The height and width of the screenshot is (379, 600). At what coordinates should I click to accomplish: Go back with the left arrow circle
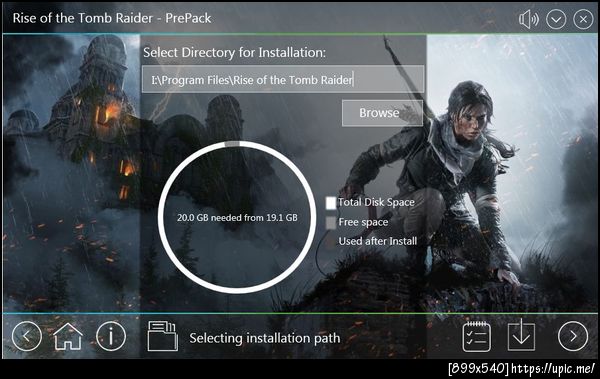26,336
